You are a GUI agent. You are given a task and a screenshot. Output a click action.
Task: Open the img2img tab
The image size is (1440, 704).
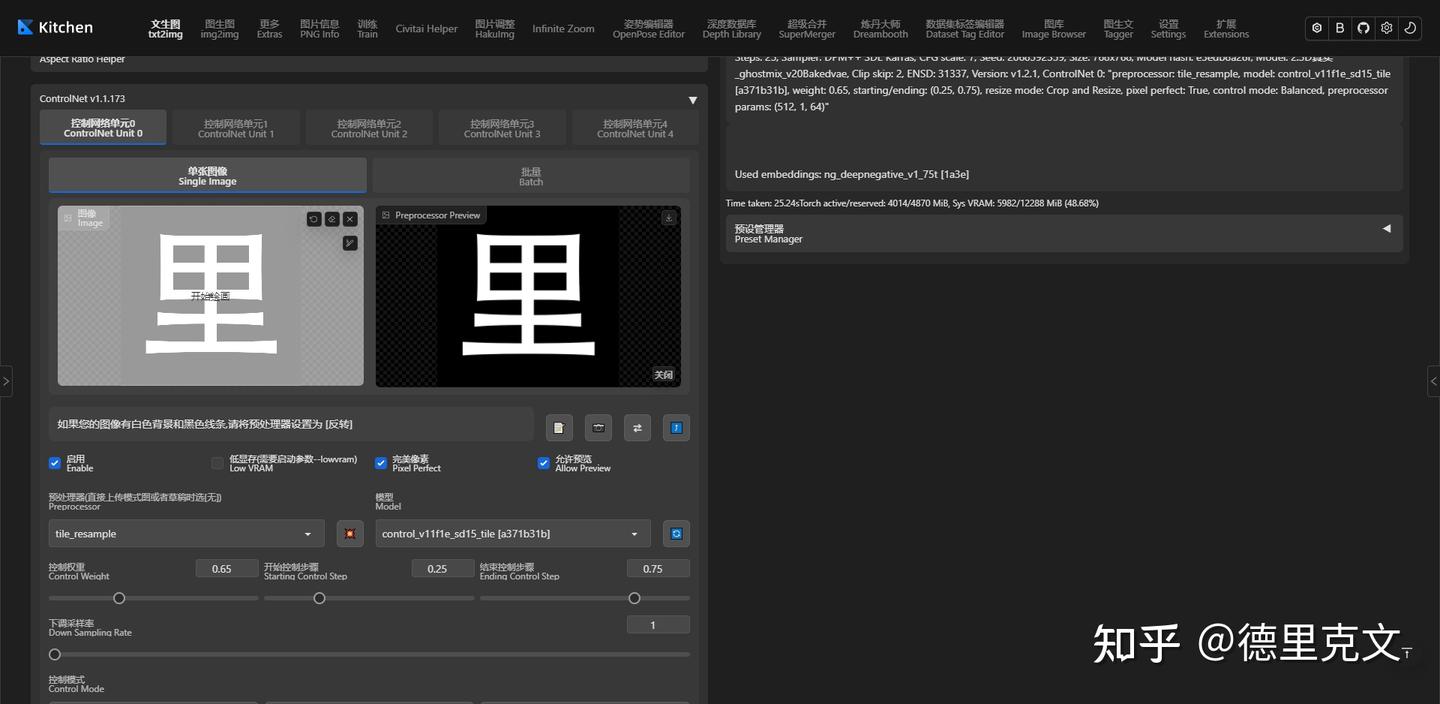(219, 27)
